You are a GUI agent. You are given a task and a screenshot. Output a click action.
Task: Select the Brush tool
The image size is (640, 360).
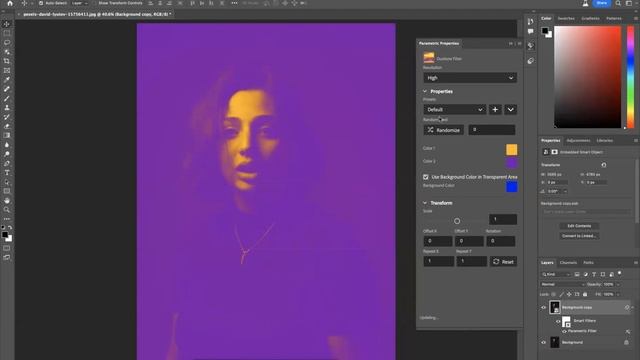[x=7, y=98]
